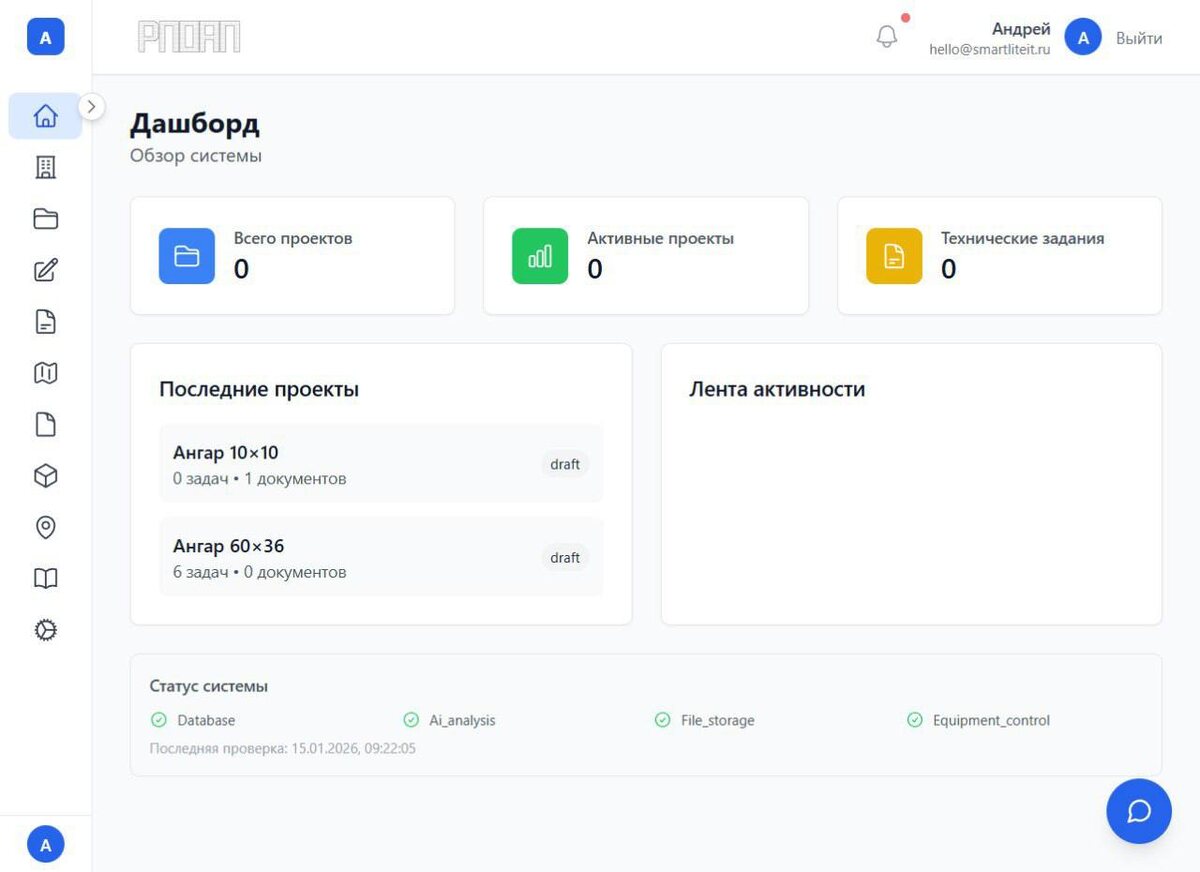1200x872 pixels.
Task: Click the Дашборд page title
Action: click(195, 124)
